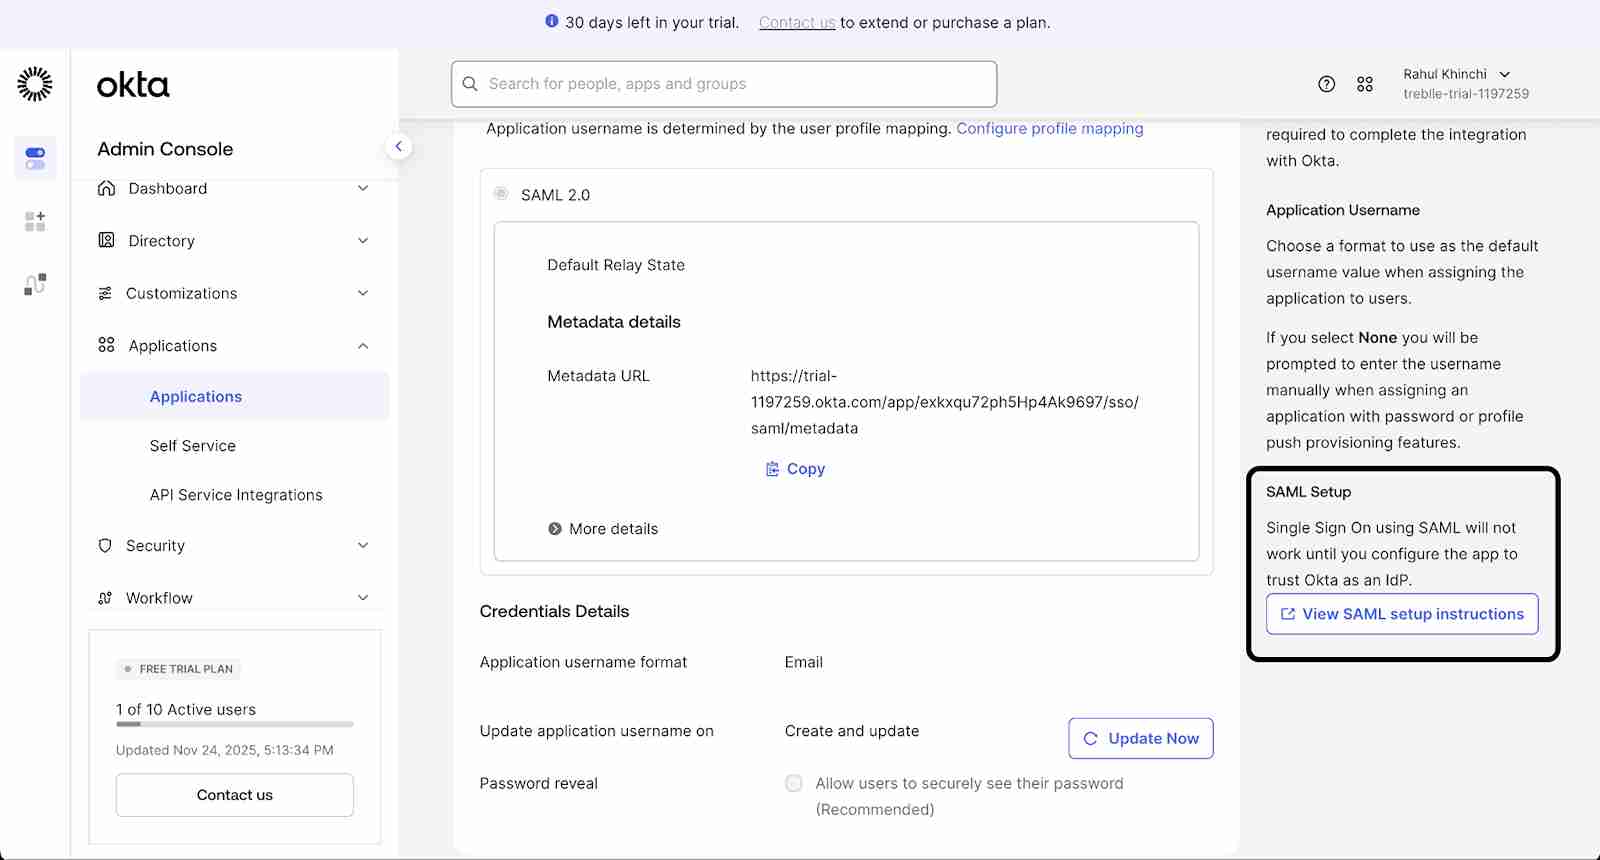Click the active users progress bar
The width and height of the screenshot is (1600, 860).
(235, 724)
